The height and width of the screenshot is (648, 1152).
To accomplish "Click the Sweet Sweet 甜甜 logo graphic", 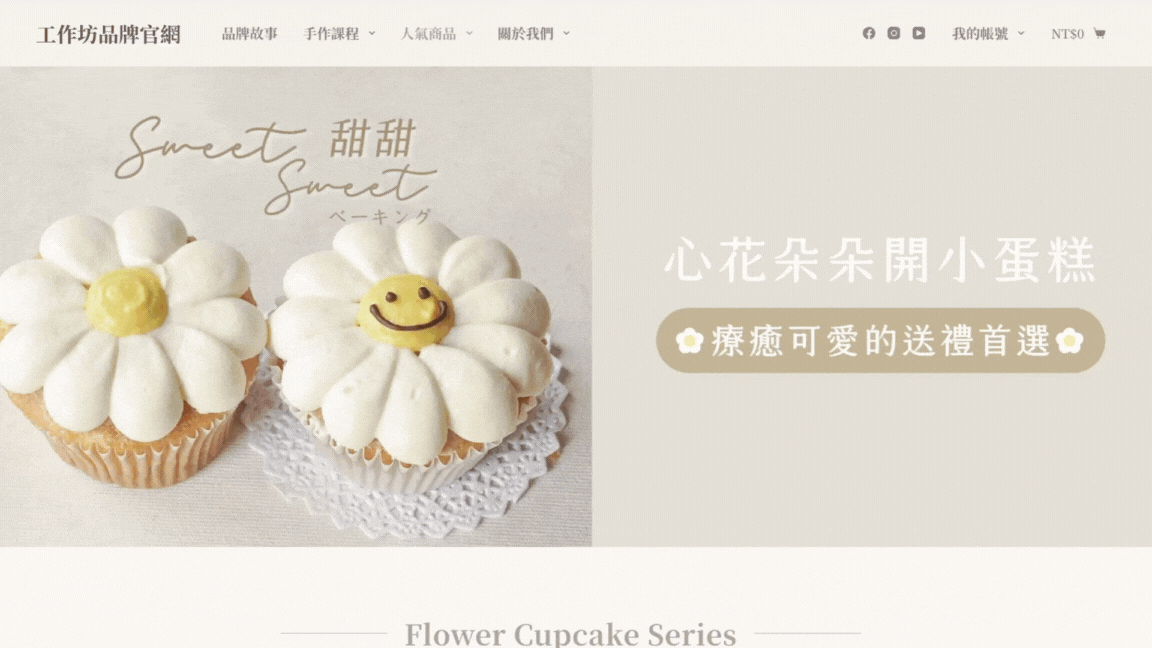I will [x=276, y=168].
